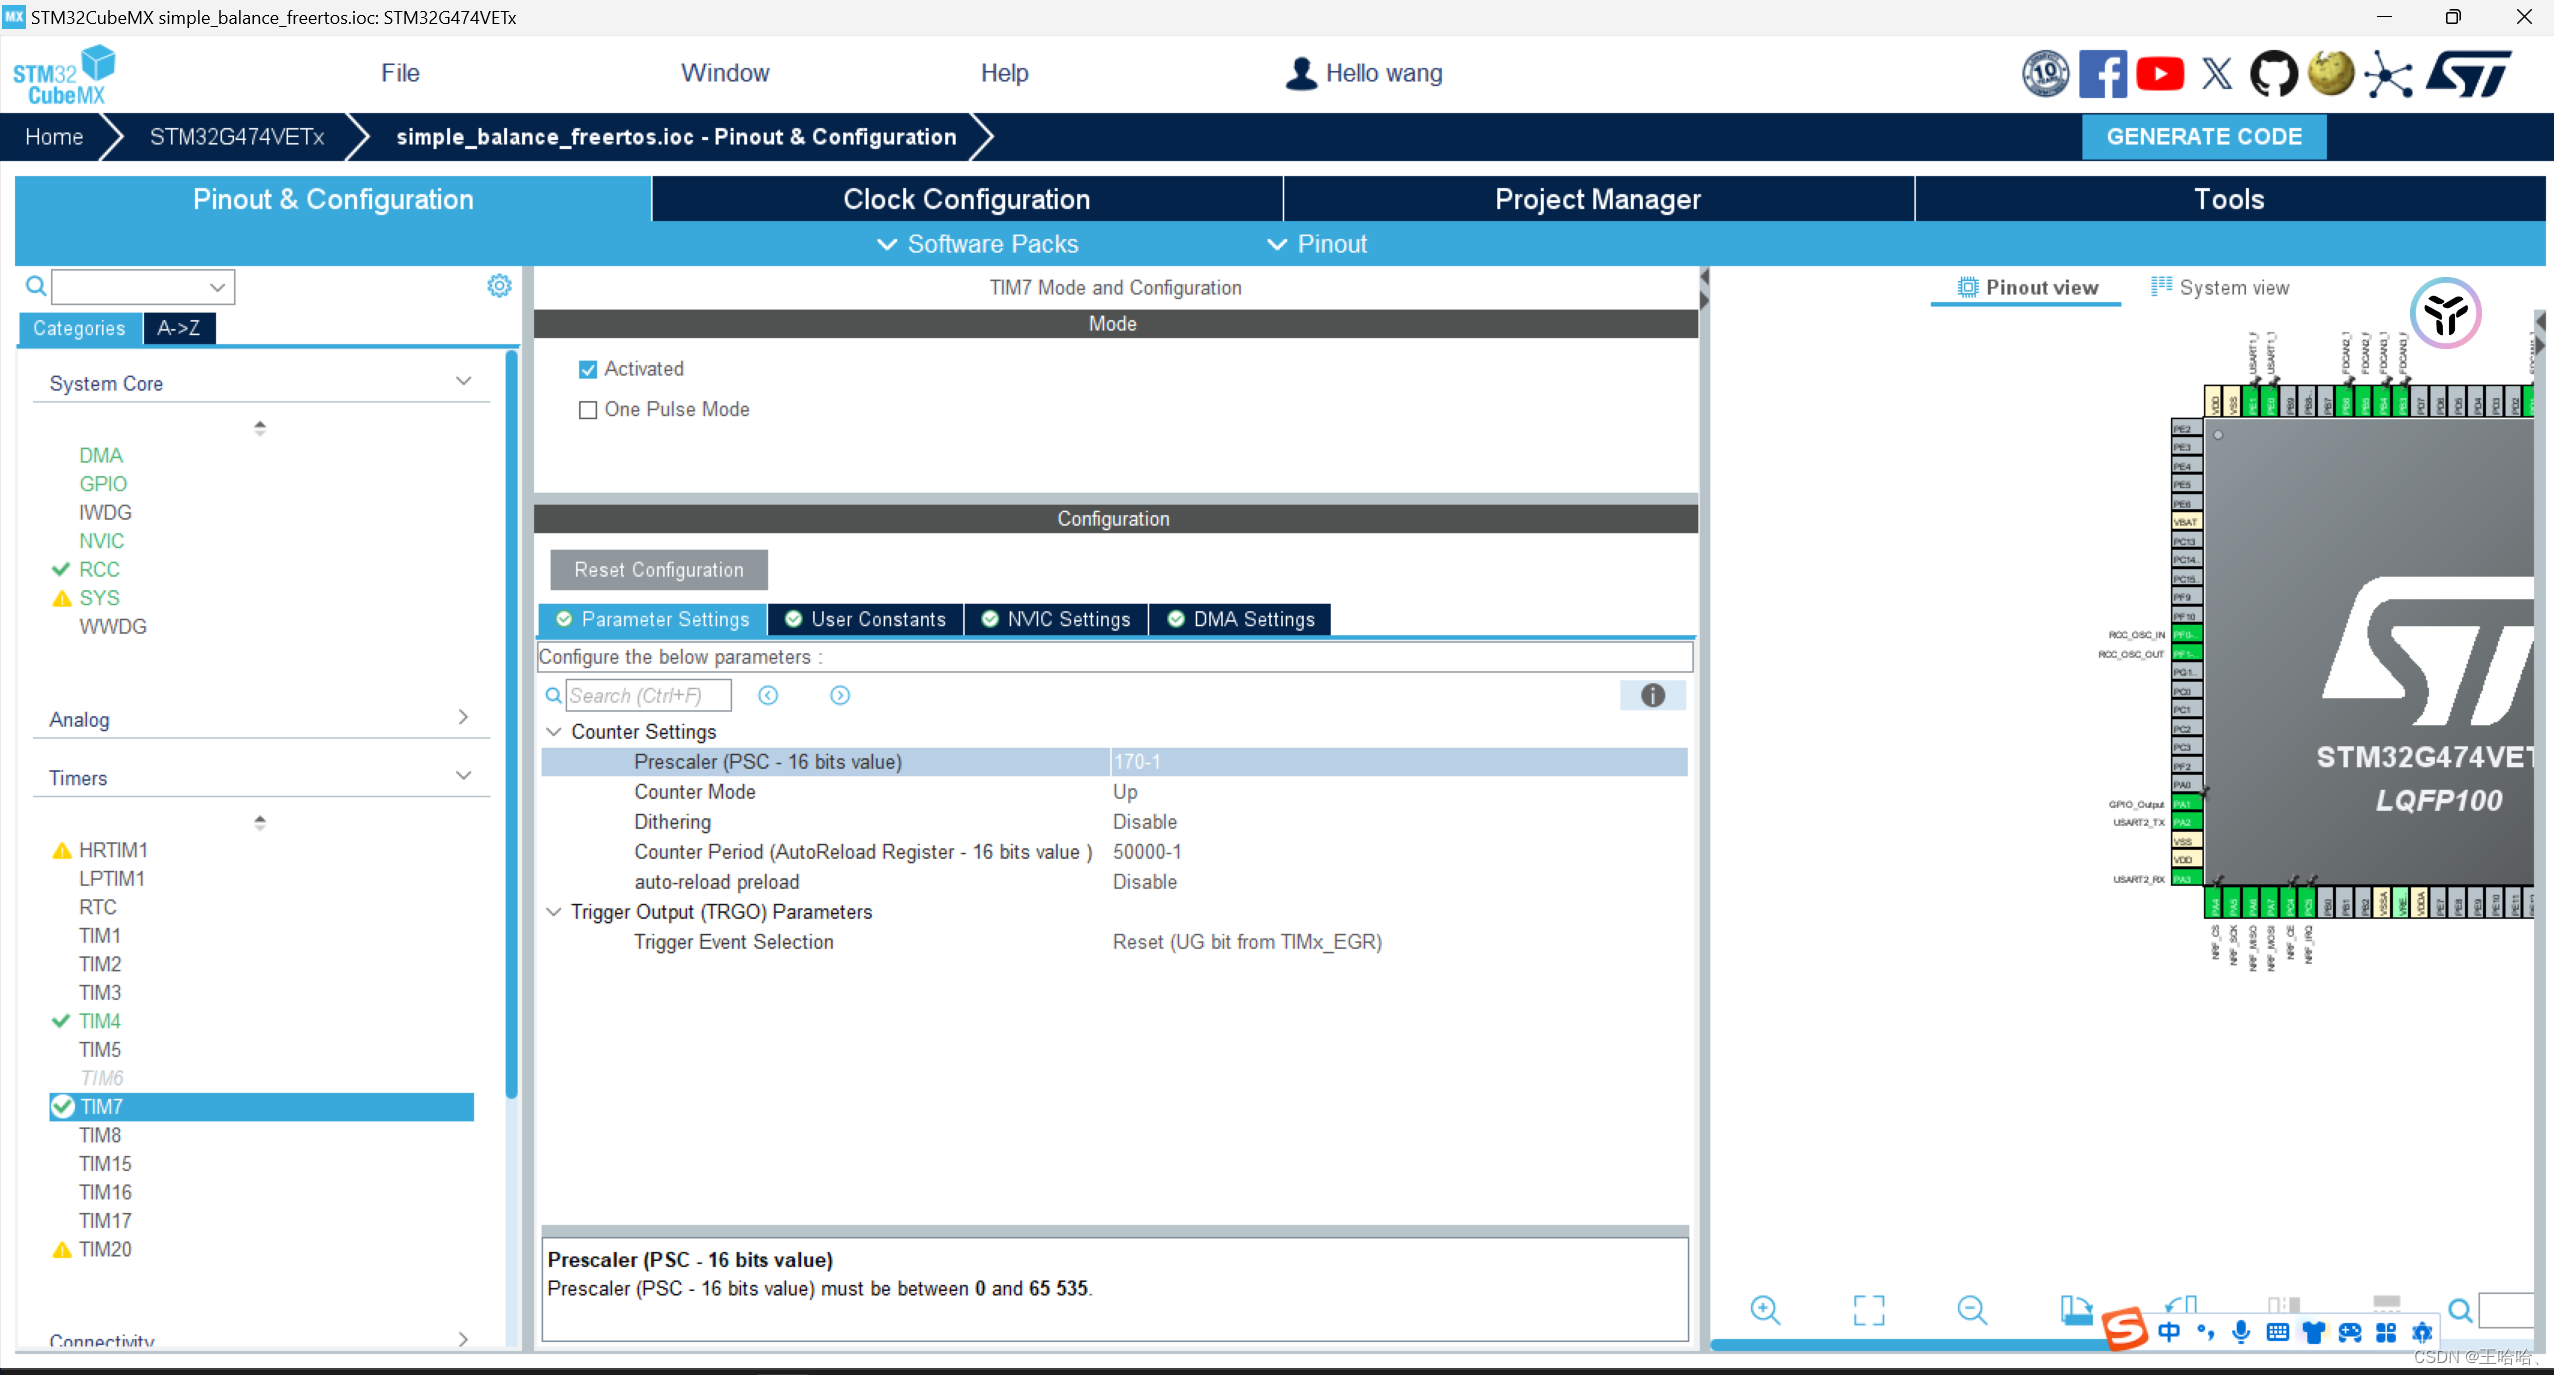Collapse the Counter Settings group
Screen dimensions: 2554x1375
(554, 732)
